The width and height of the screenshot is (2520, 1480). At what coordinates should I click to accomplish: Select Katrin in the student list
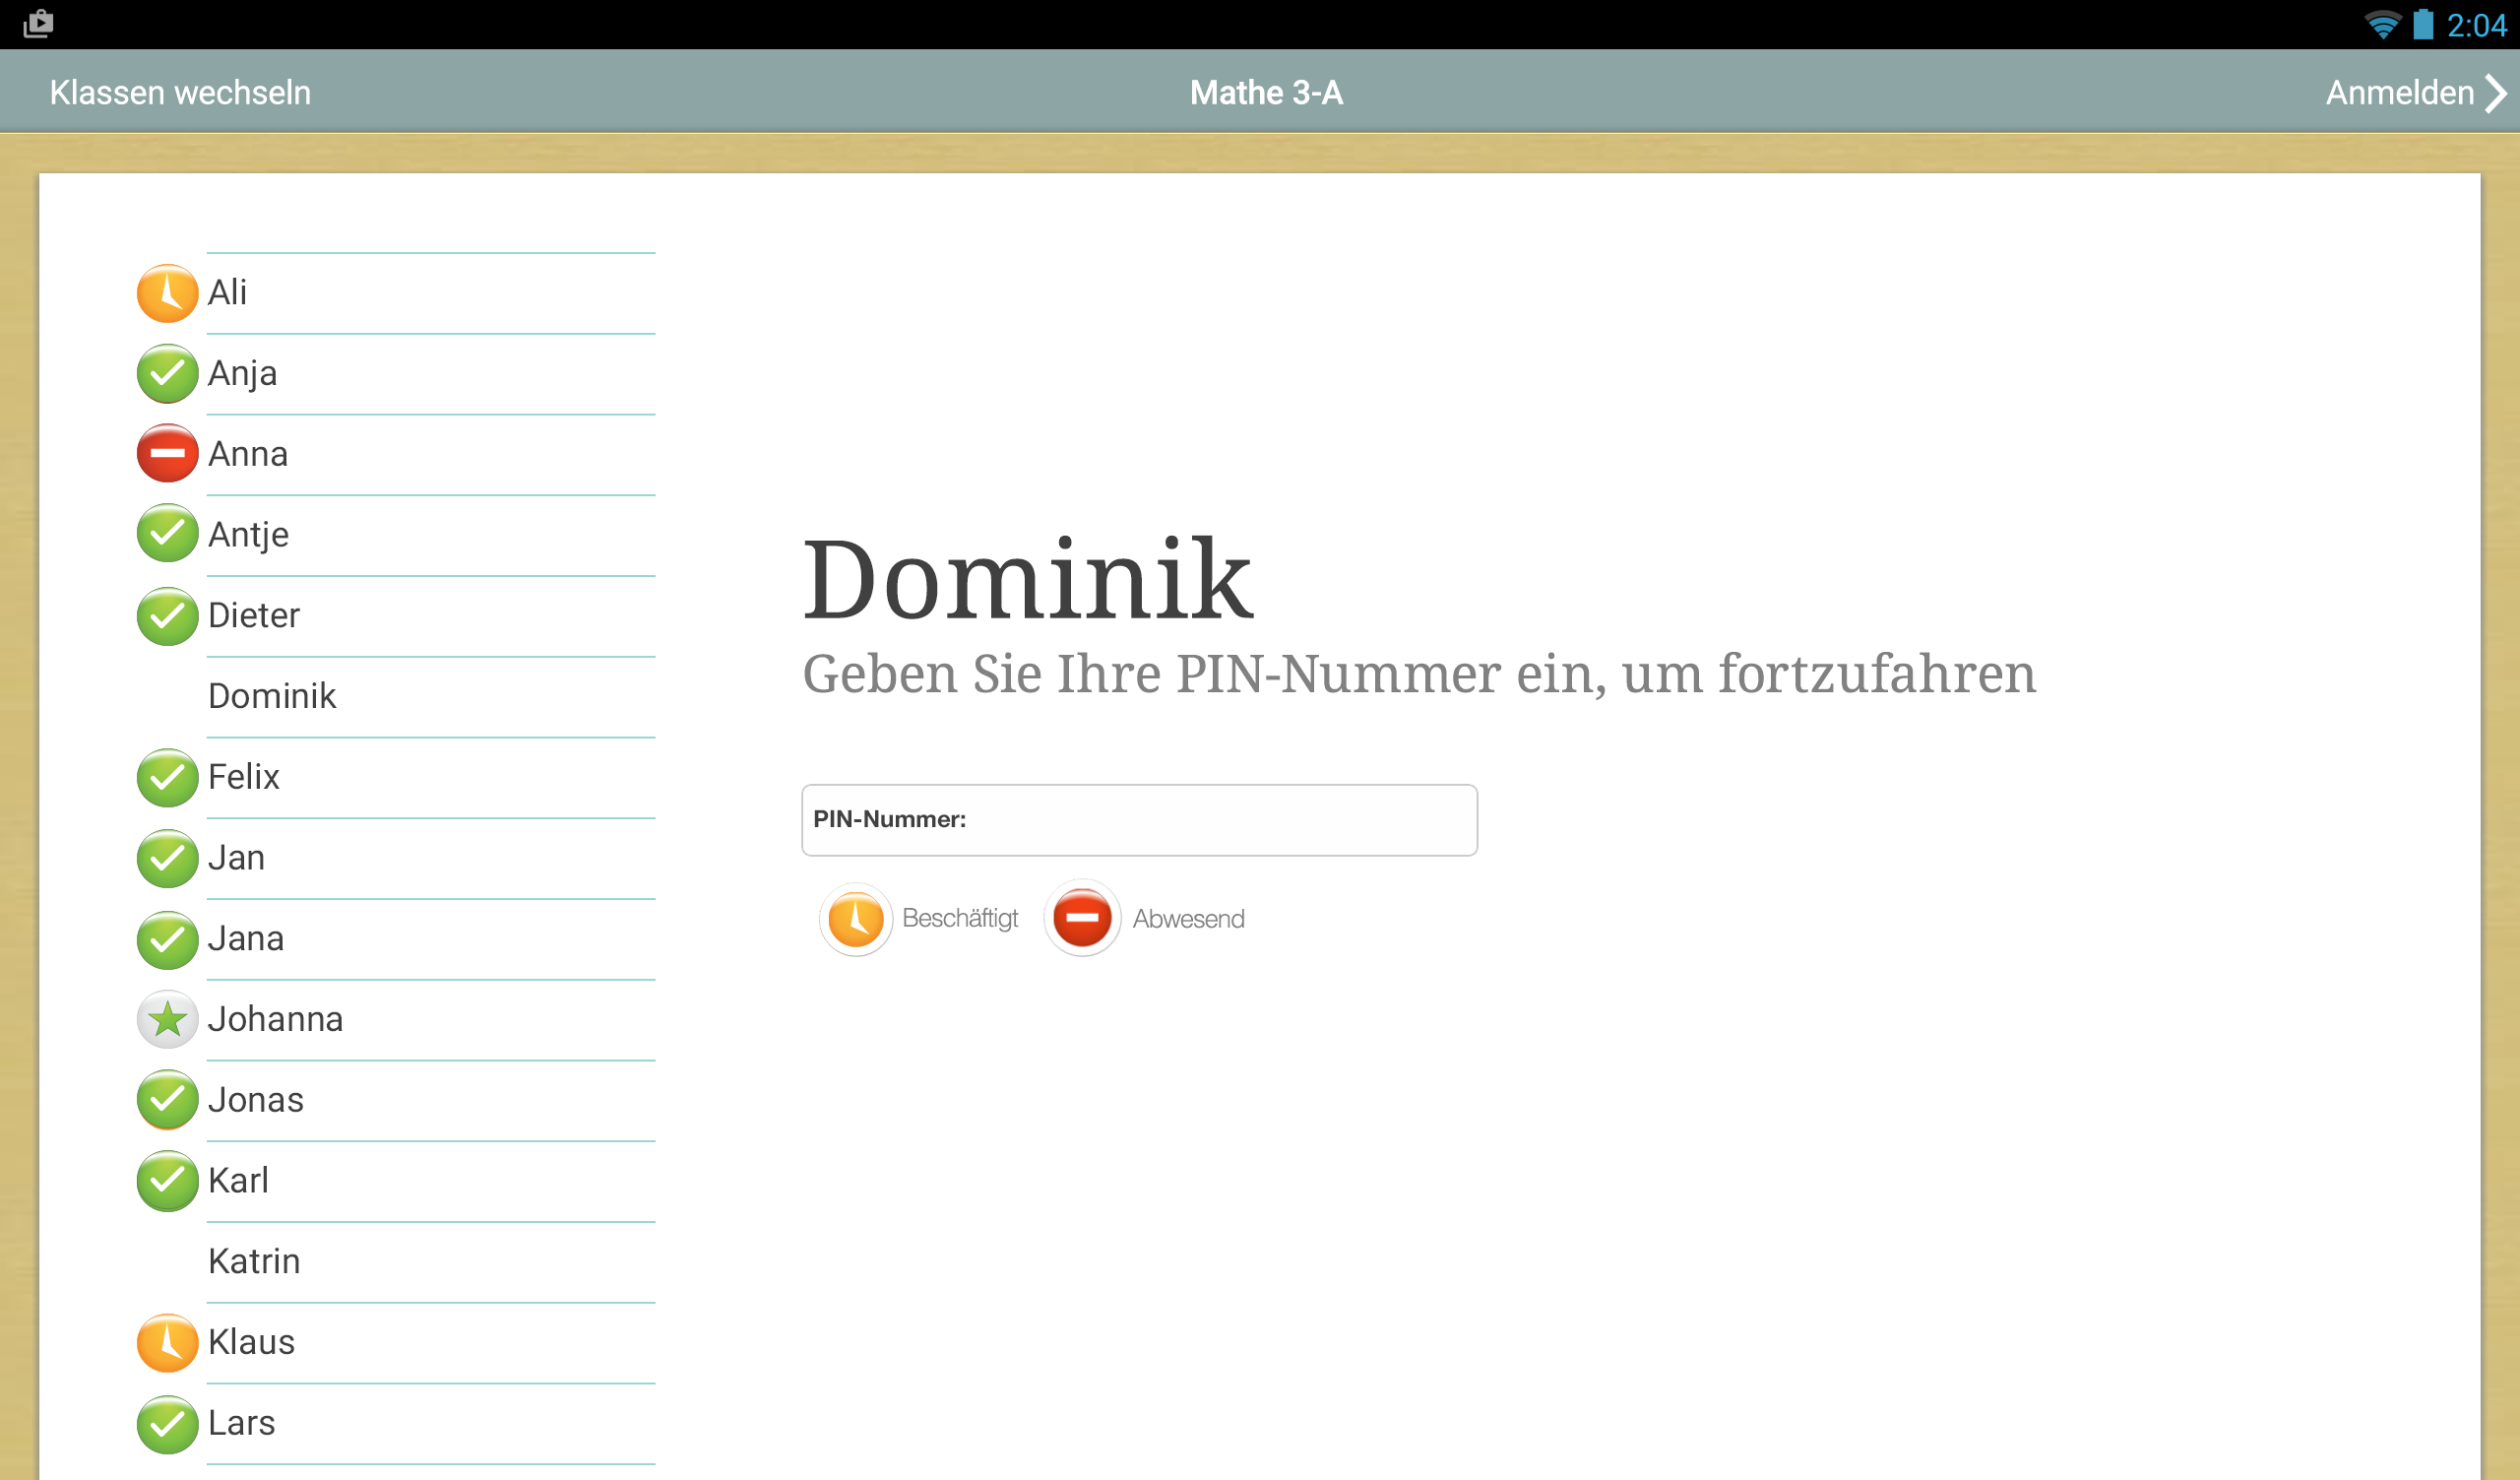(254, 1261)
